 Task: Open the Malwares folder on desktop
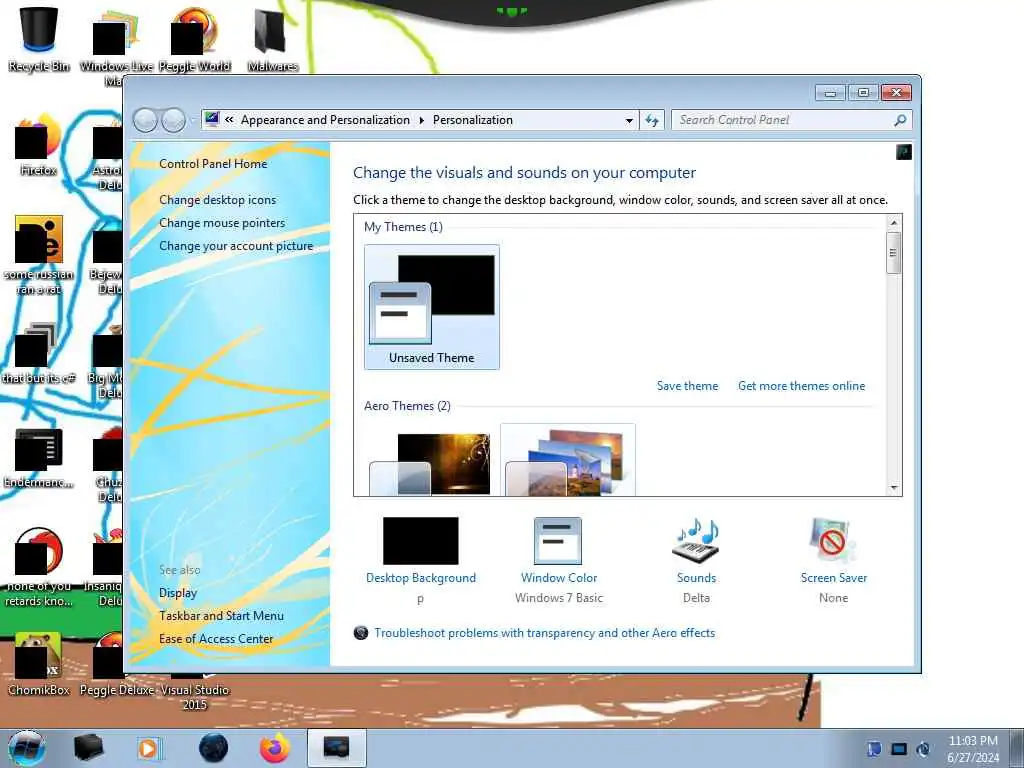point(273,38)
